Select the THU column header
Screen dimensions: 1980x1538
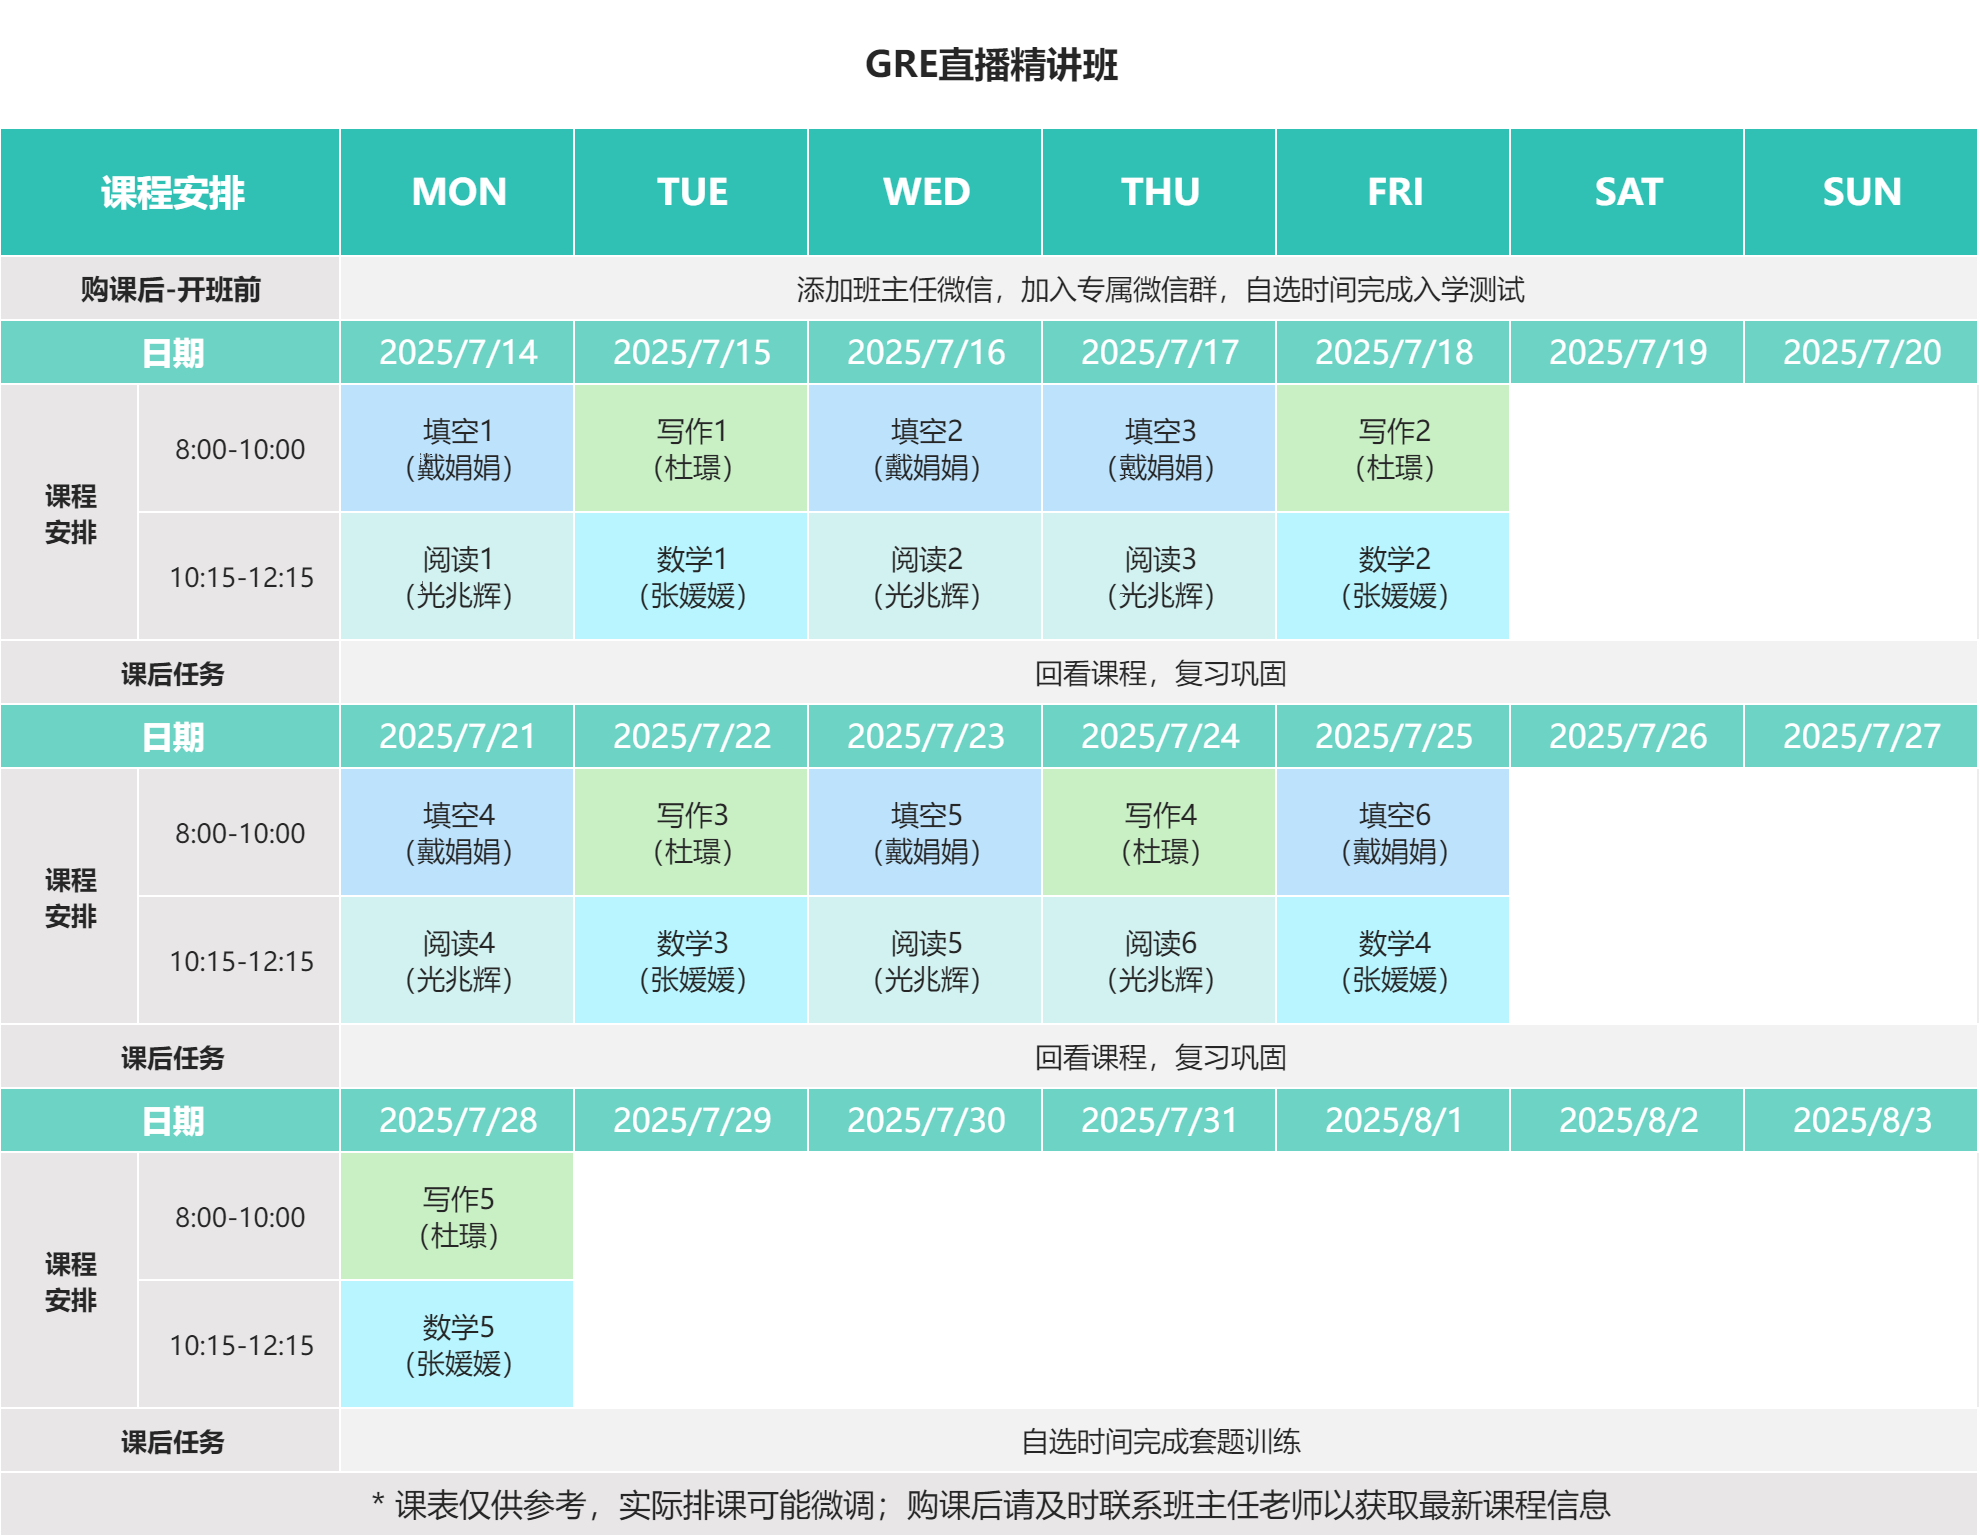[1160, 192]
